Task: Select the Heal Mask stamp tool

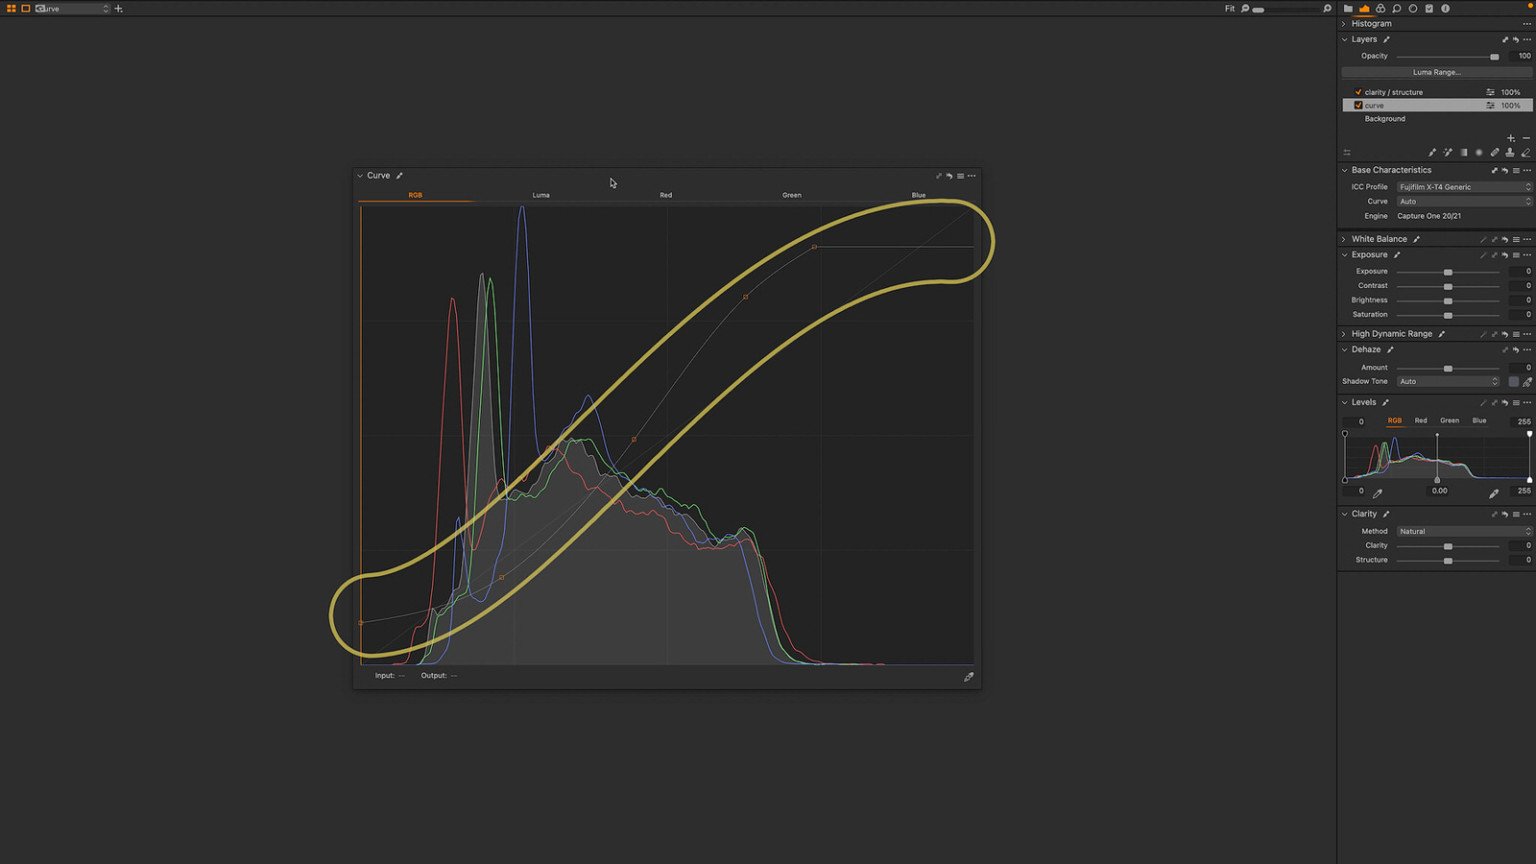Action: click(1511, 152)
